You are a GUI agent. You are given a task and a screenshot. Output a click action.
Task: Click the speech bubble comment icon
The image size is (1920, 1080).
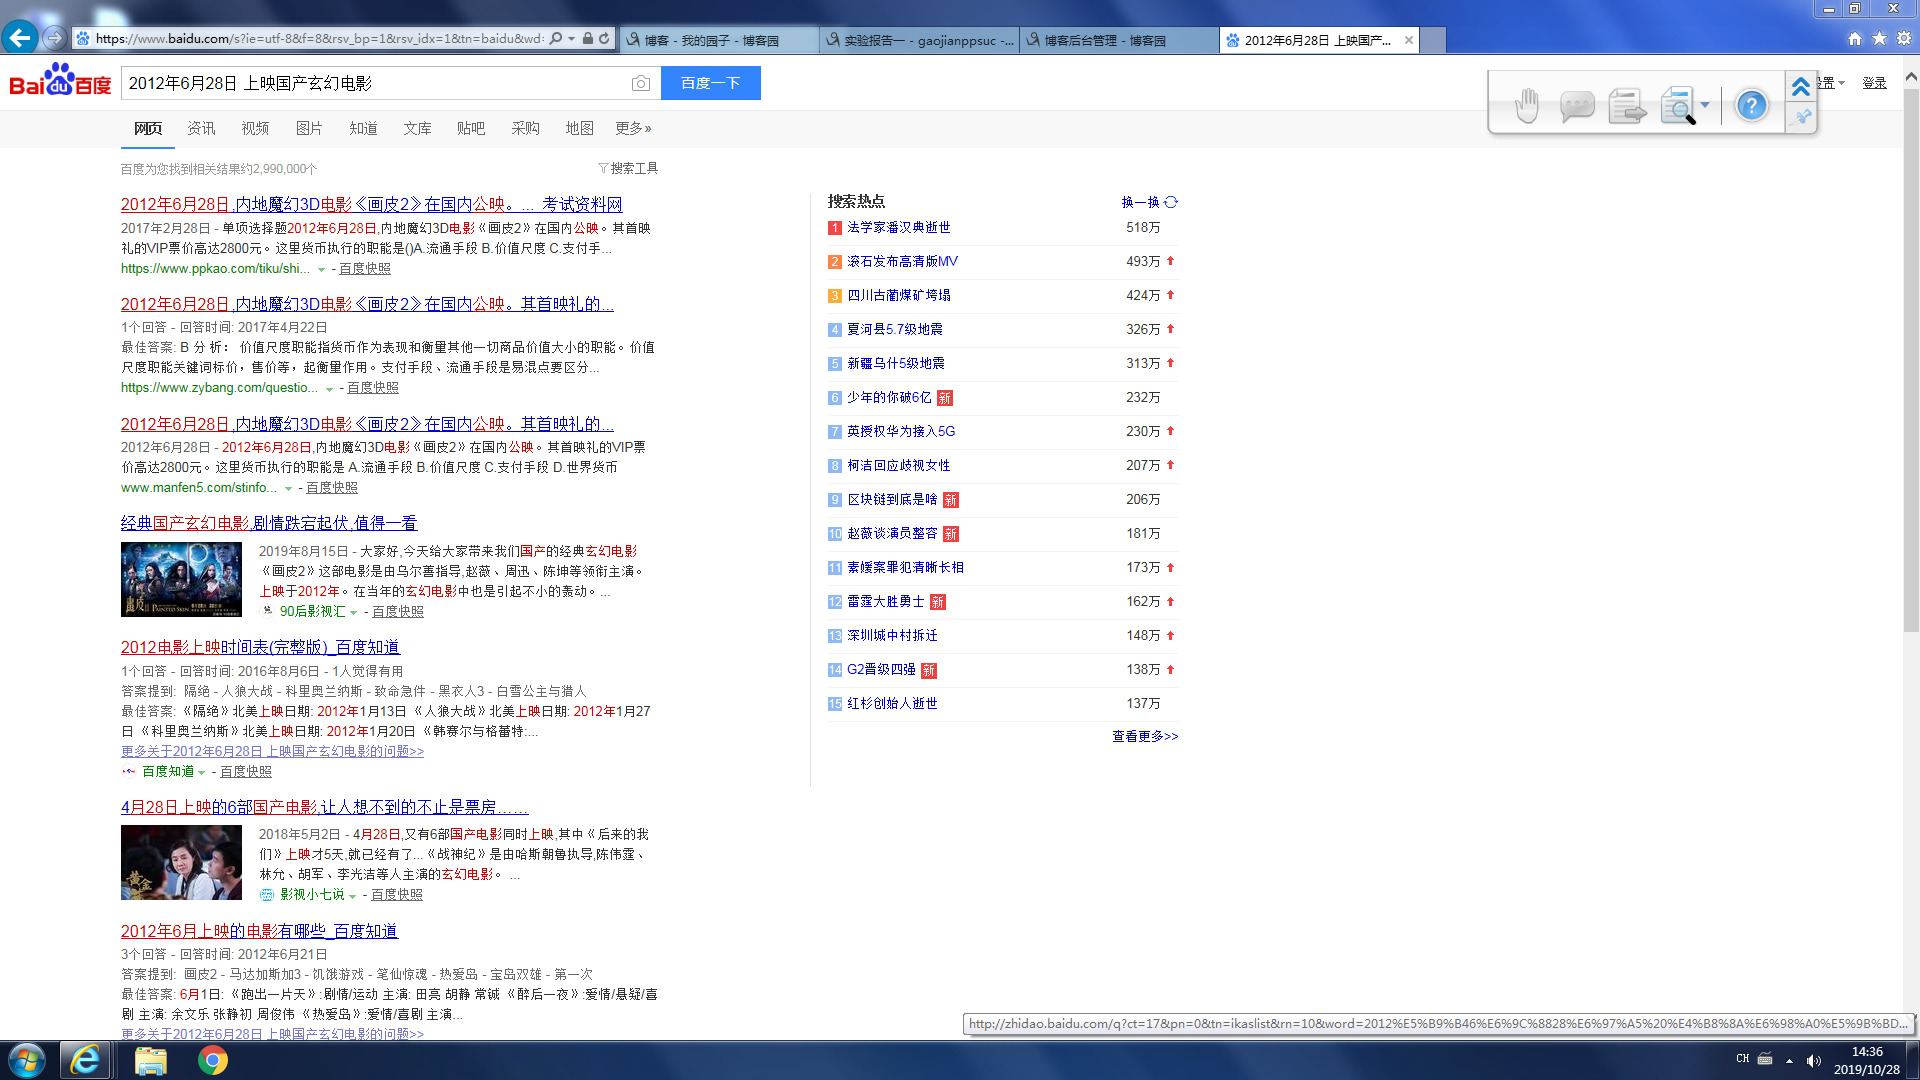1576,105
